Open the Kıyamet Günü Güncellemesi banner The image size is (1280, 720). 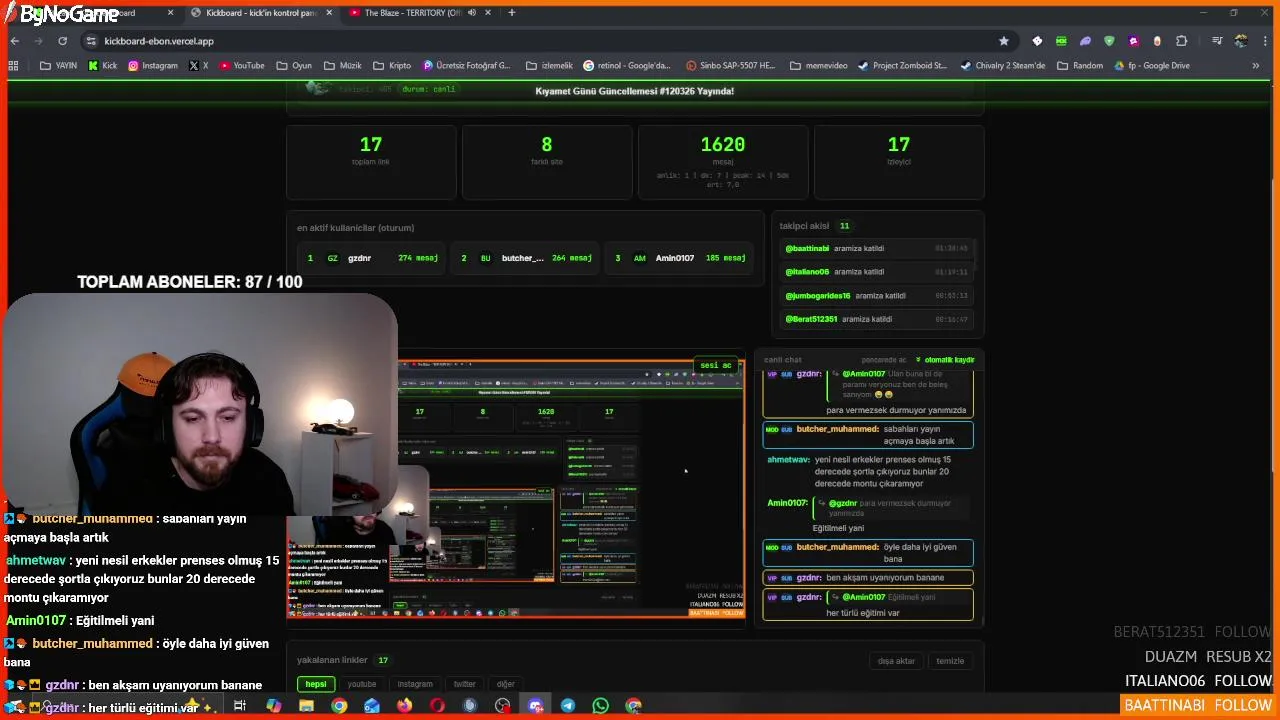635,91
